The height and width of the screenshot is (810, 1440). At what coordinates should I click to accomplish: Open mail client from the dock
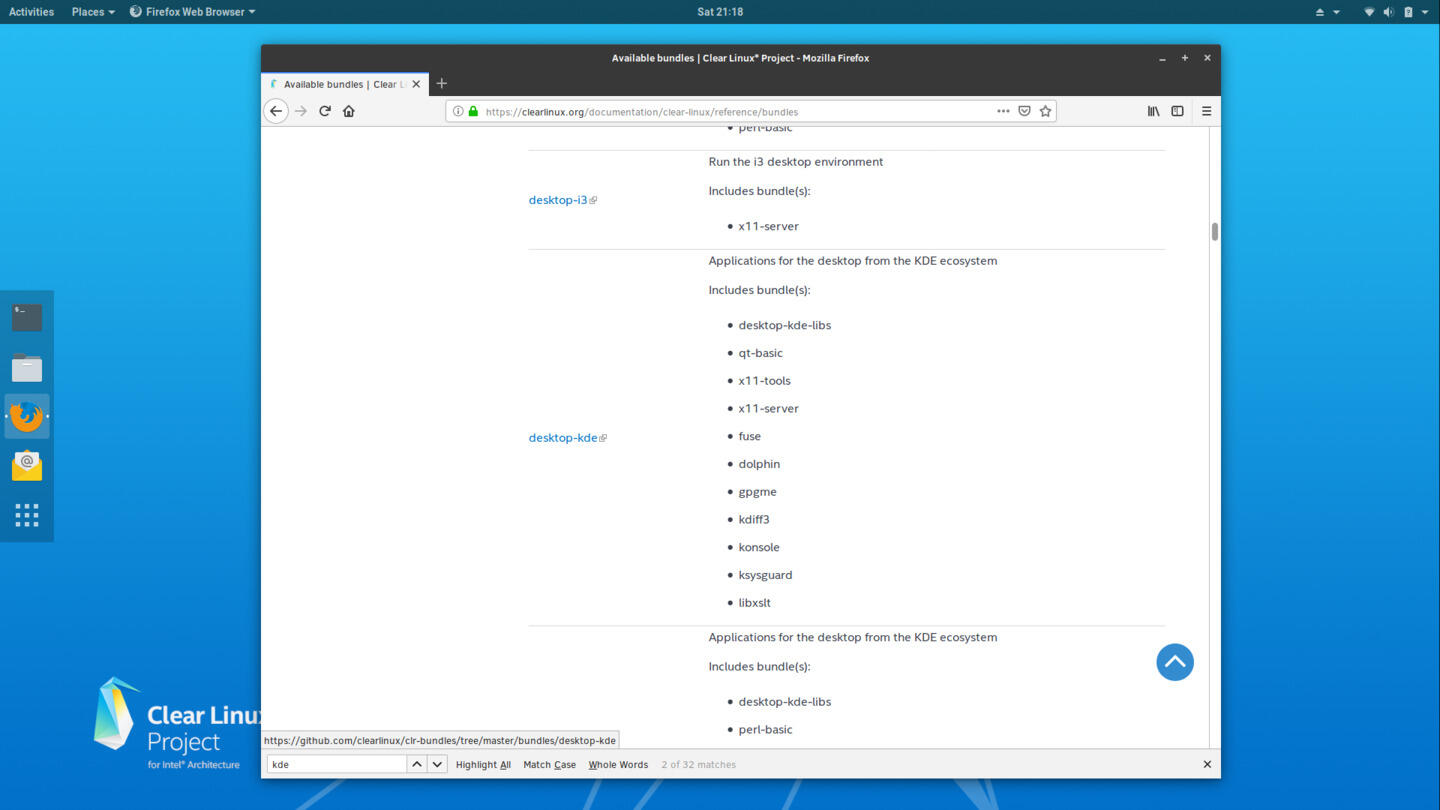pos(27,465)
